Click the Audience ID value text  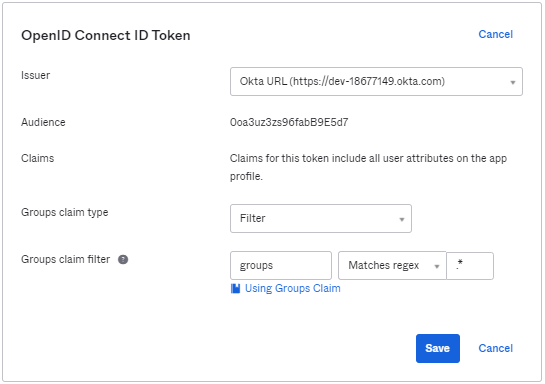pos(289,122)
